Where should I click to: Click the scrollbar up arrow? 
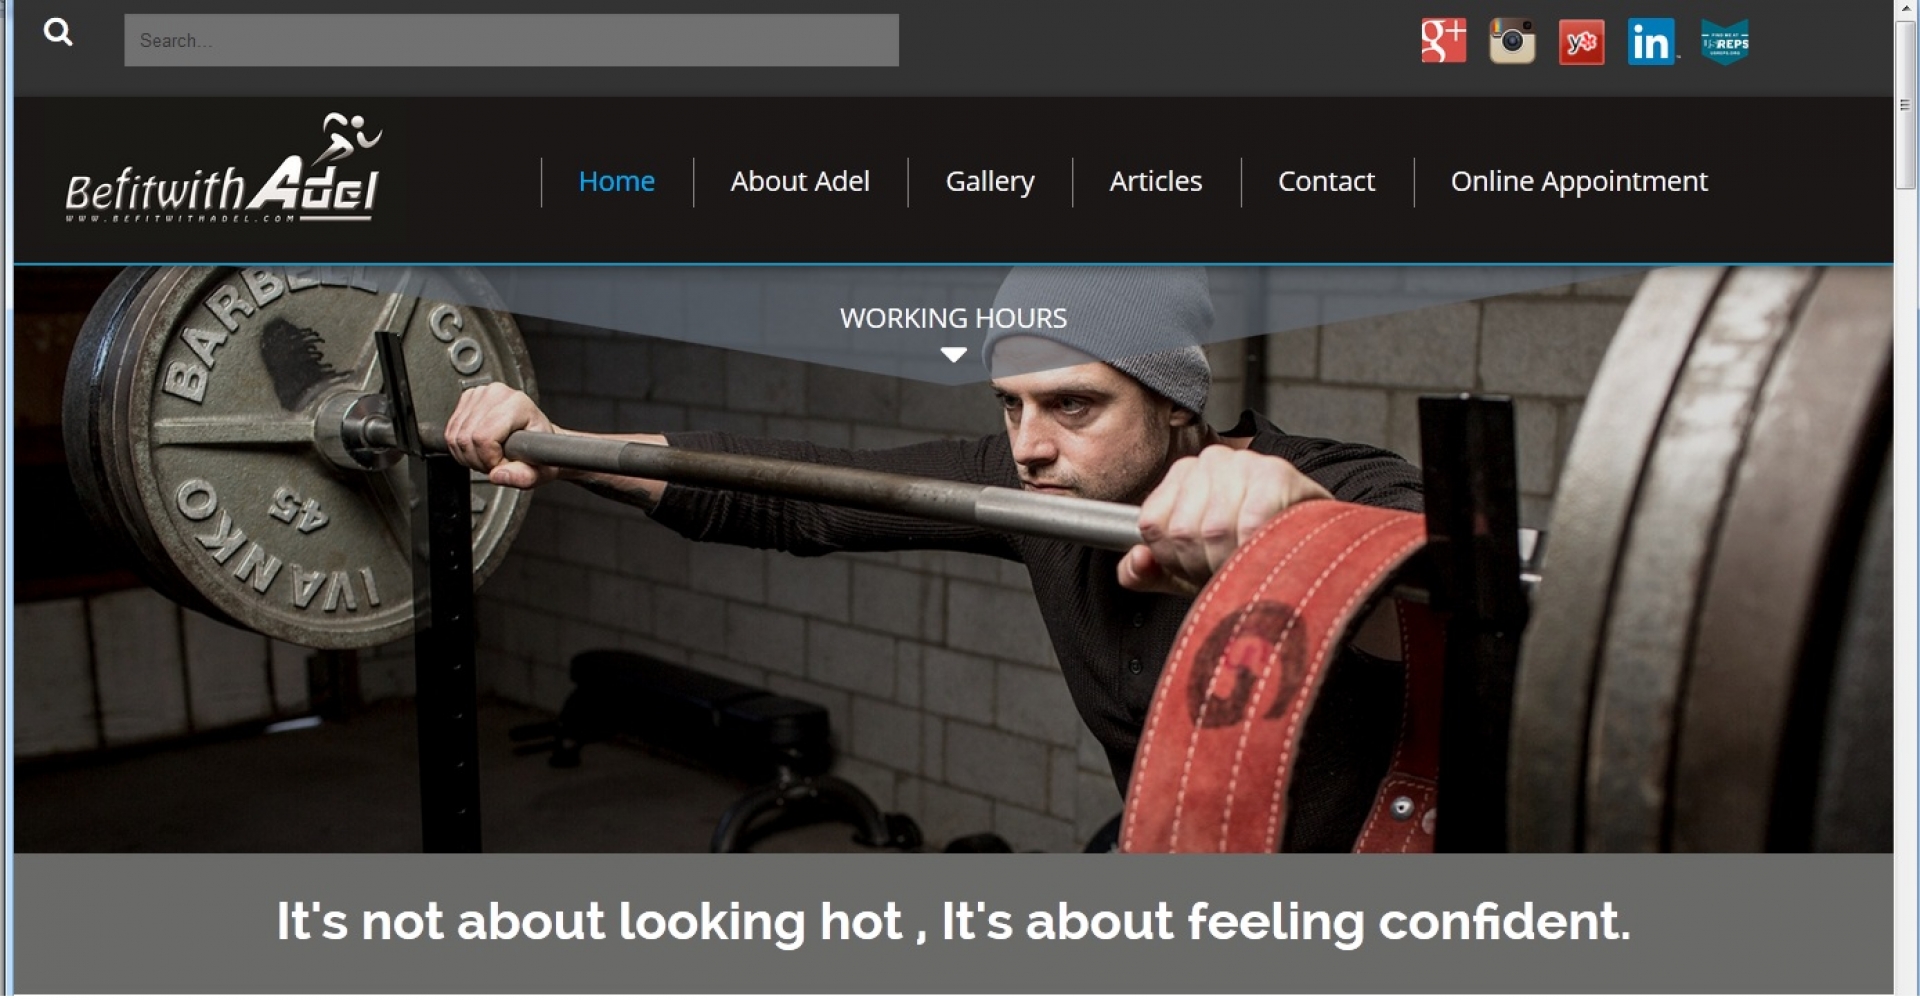point(1906,9)
